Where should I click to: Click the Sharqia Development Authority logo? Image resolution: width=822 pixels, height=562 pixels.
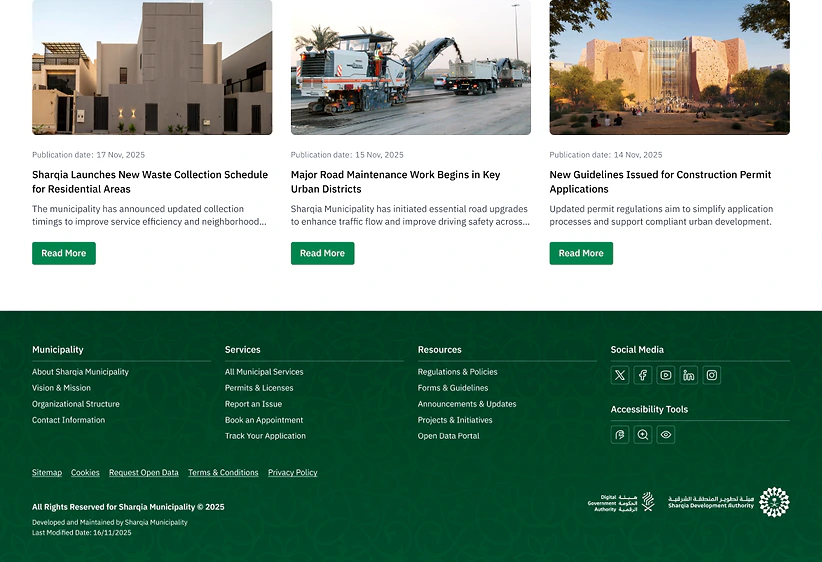click(729, 502)
